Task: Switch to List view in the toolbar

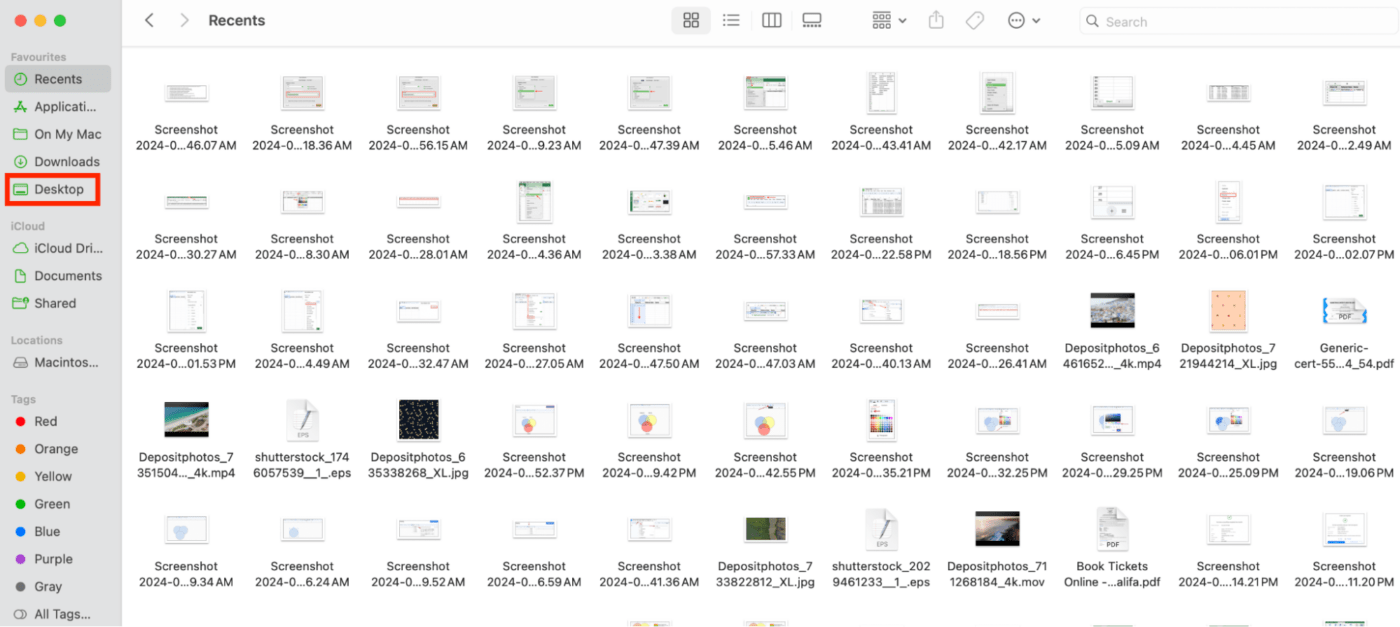Action: [731, 19]
